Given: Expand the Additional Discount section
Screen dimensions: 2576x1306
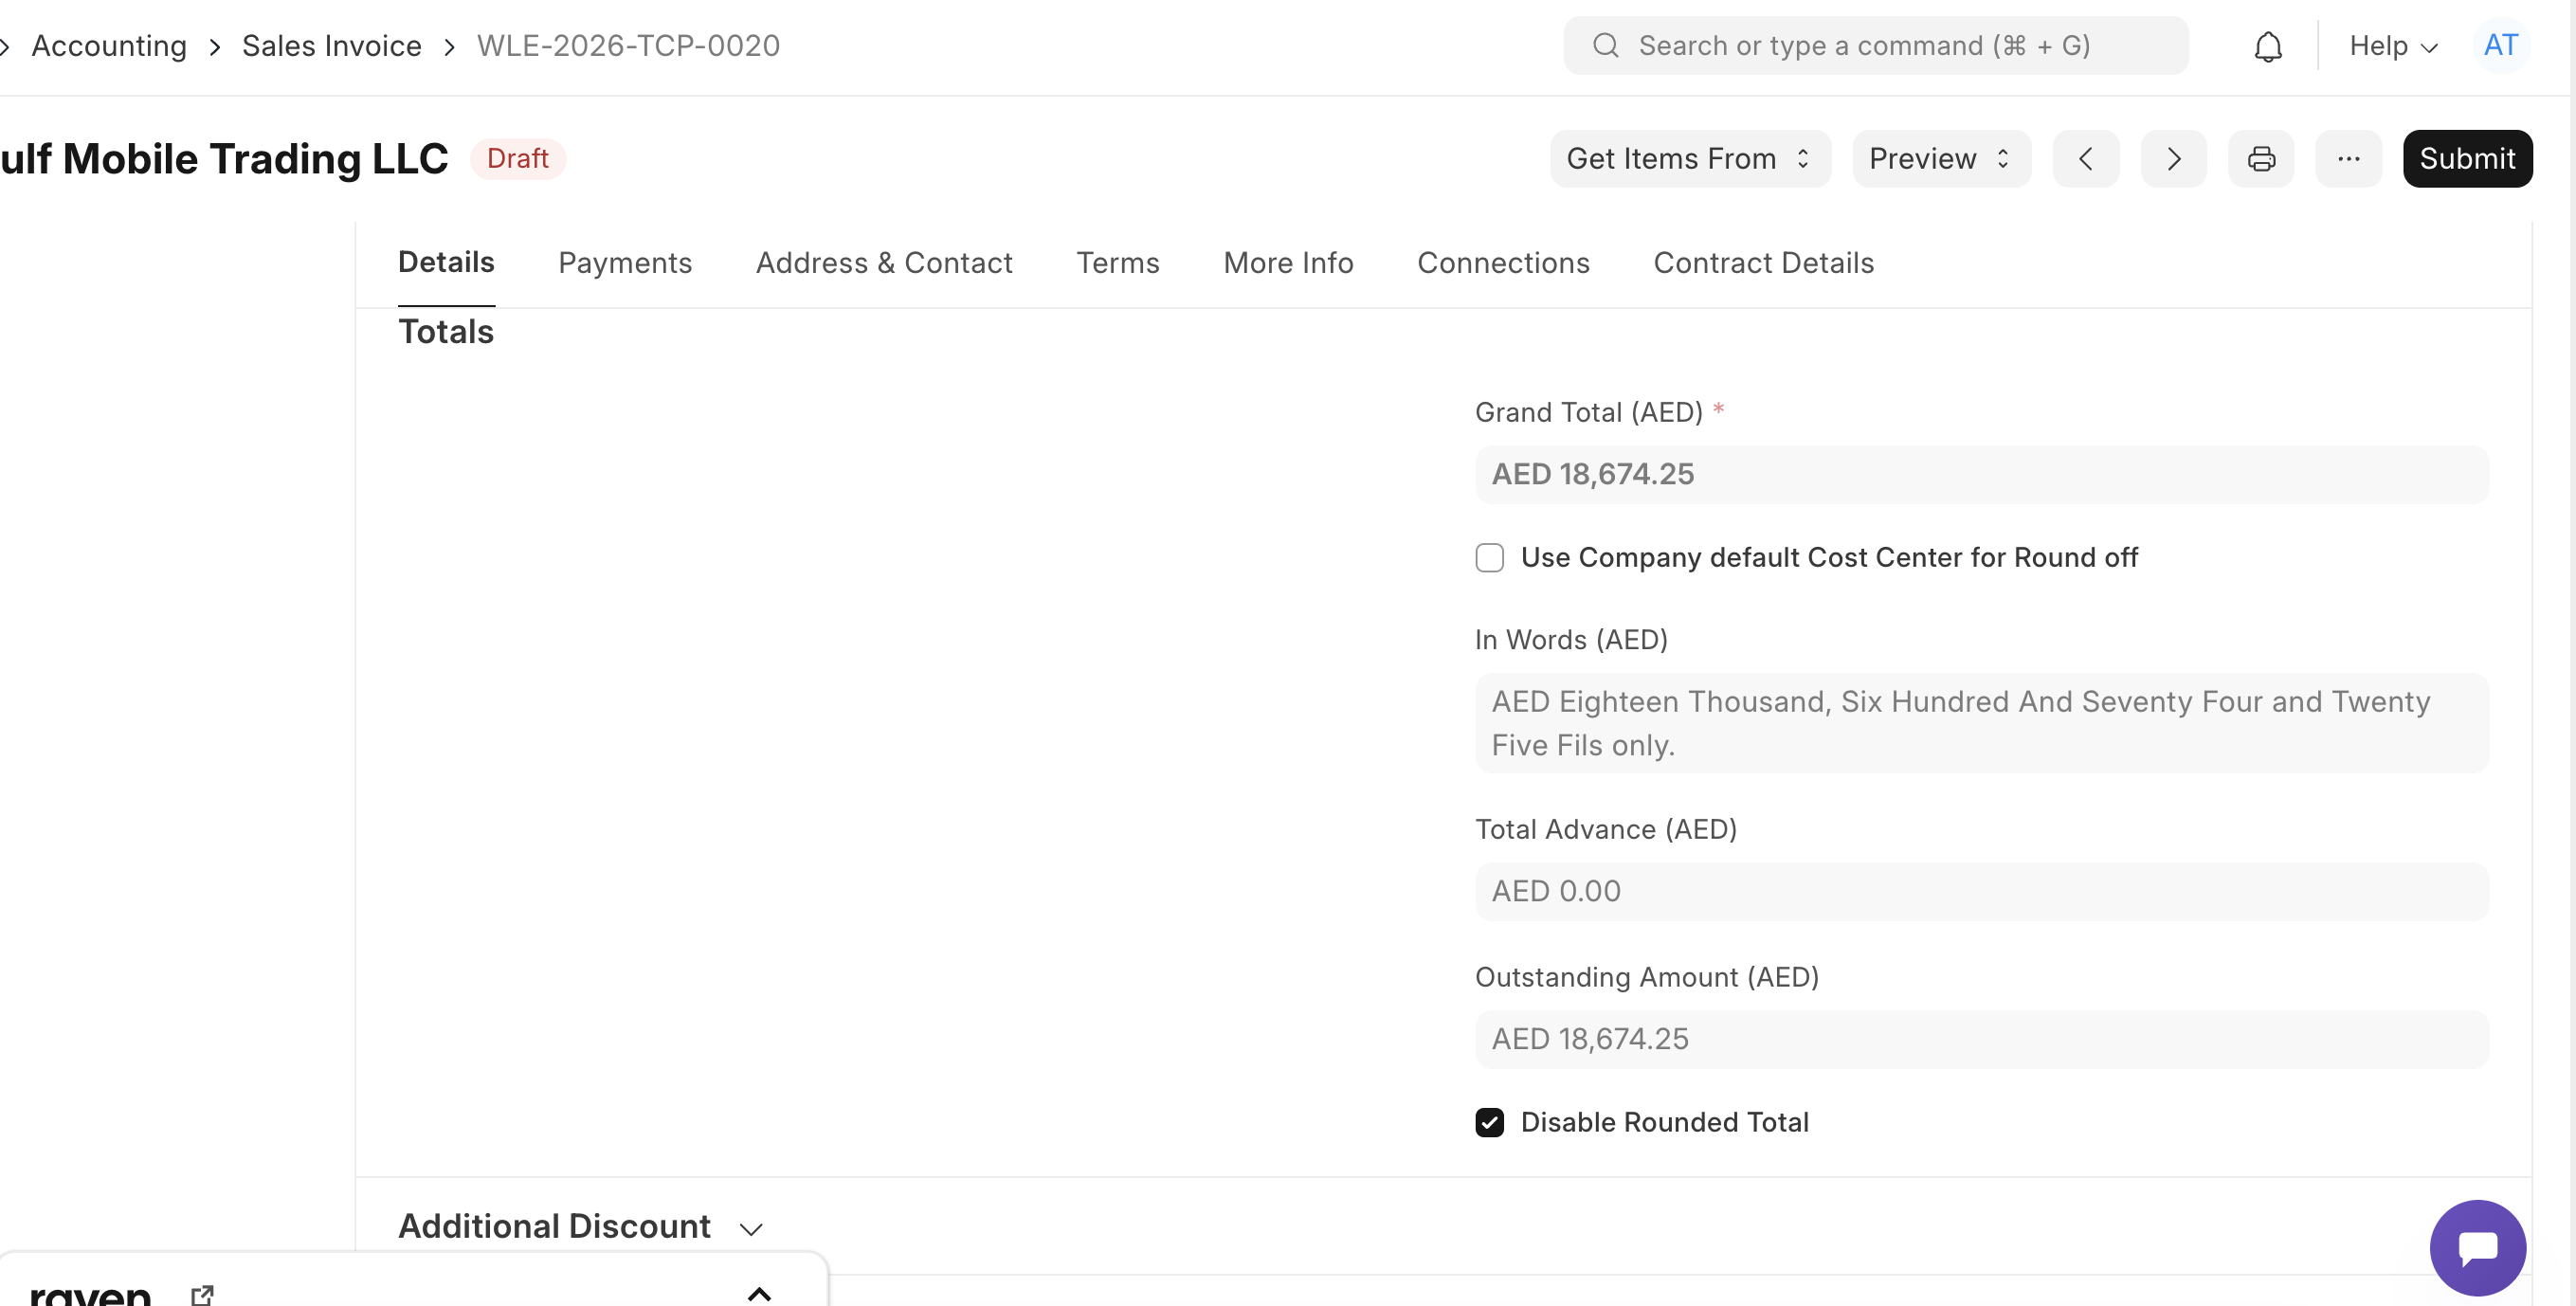Looking at the screenshot, I should pos(580,1227).
